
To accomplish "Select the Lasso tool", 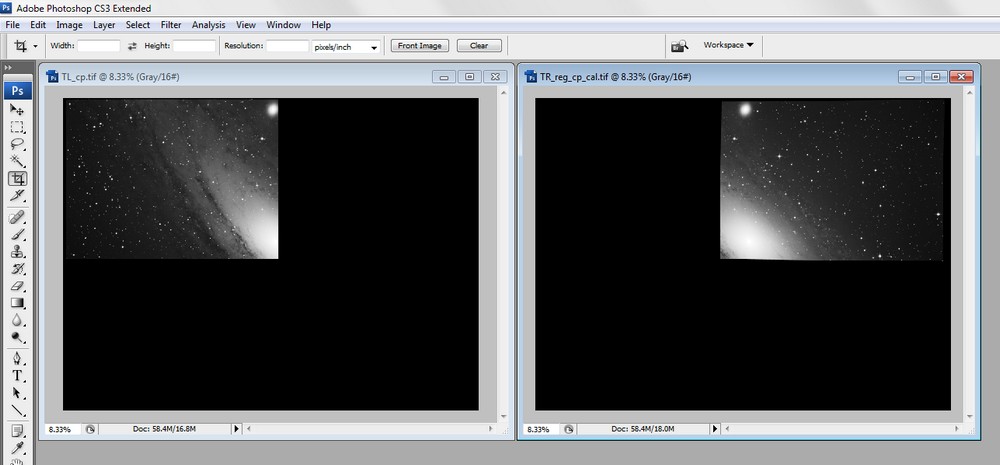I will [17, 144].
